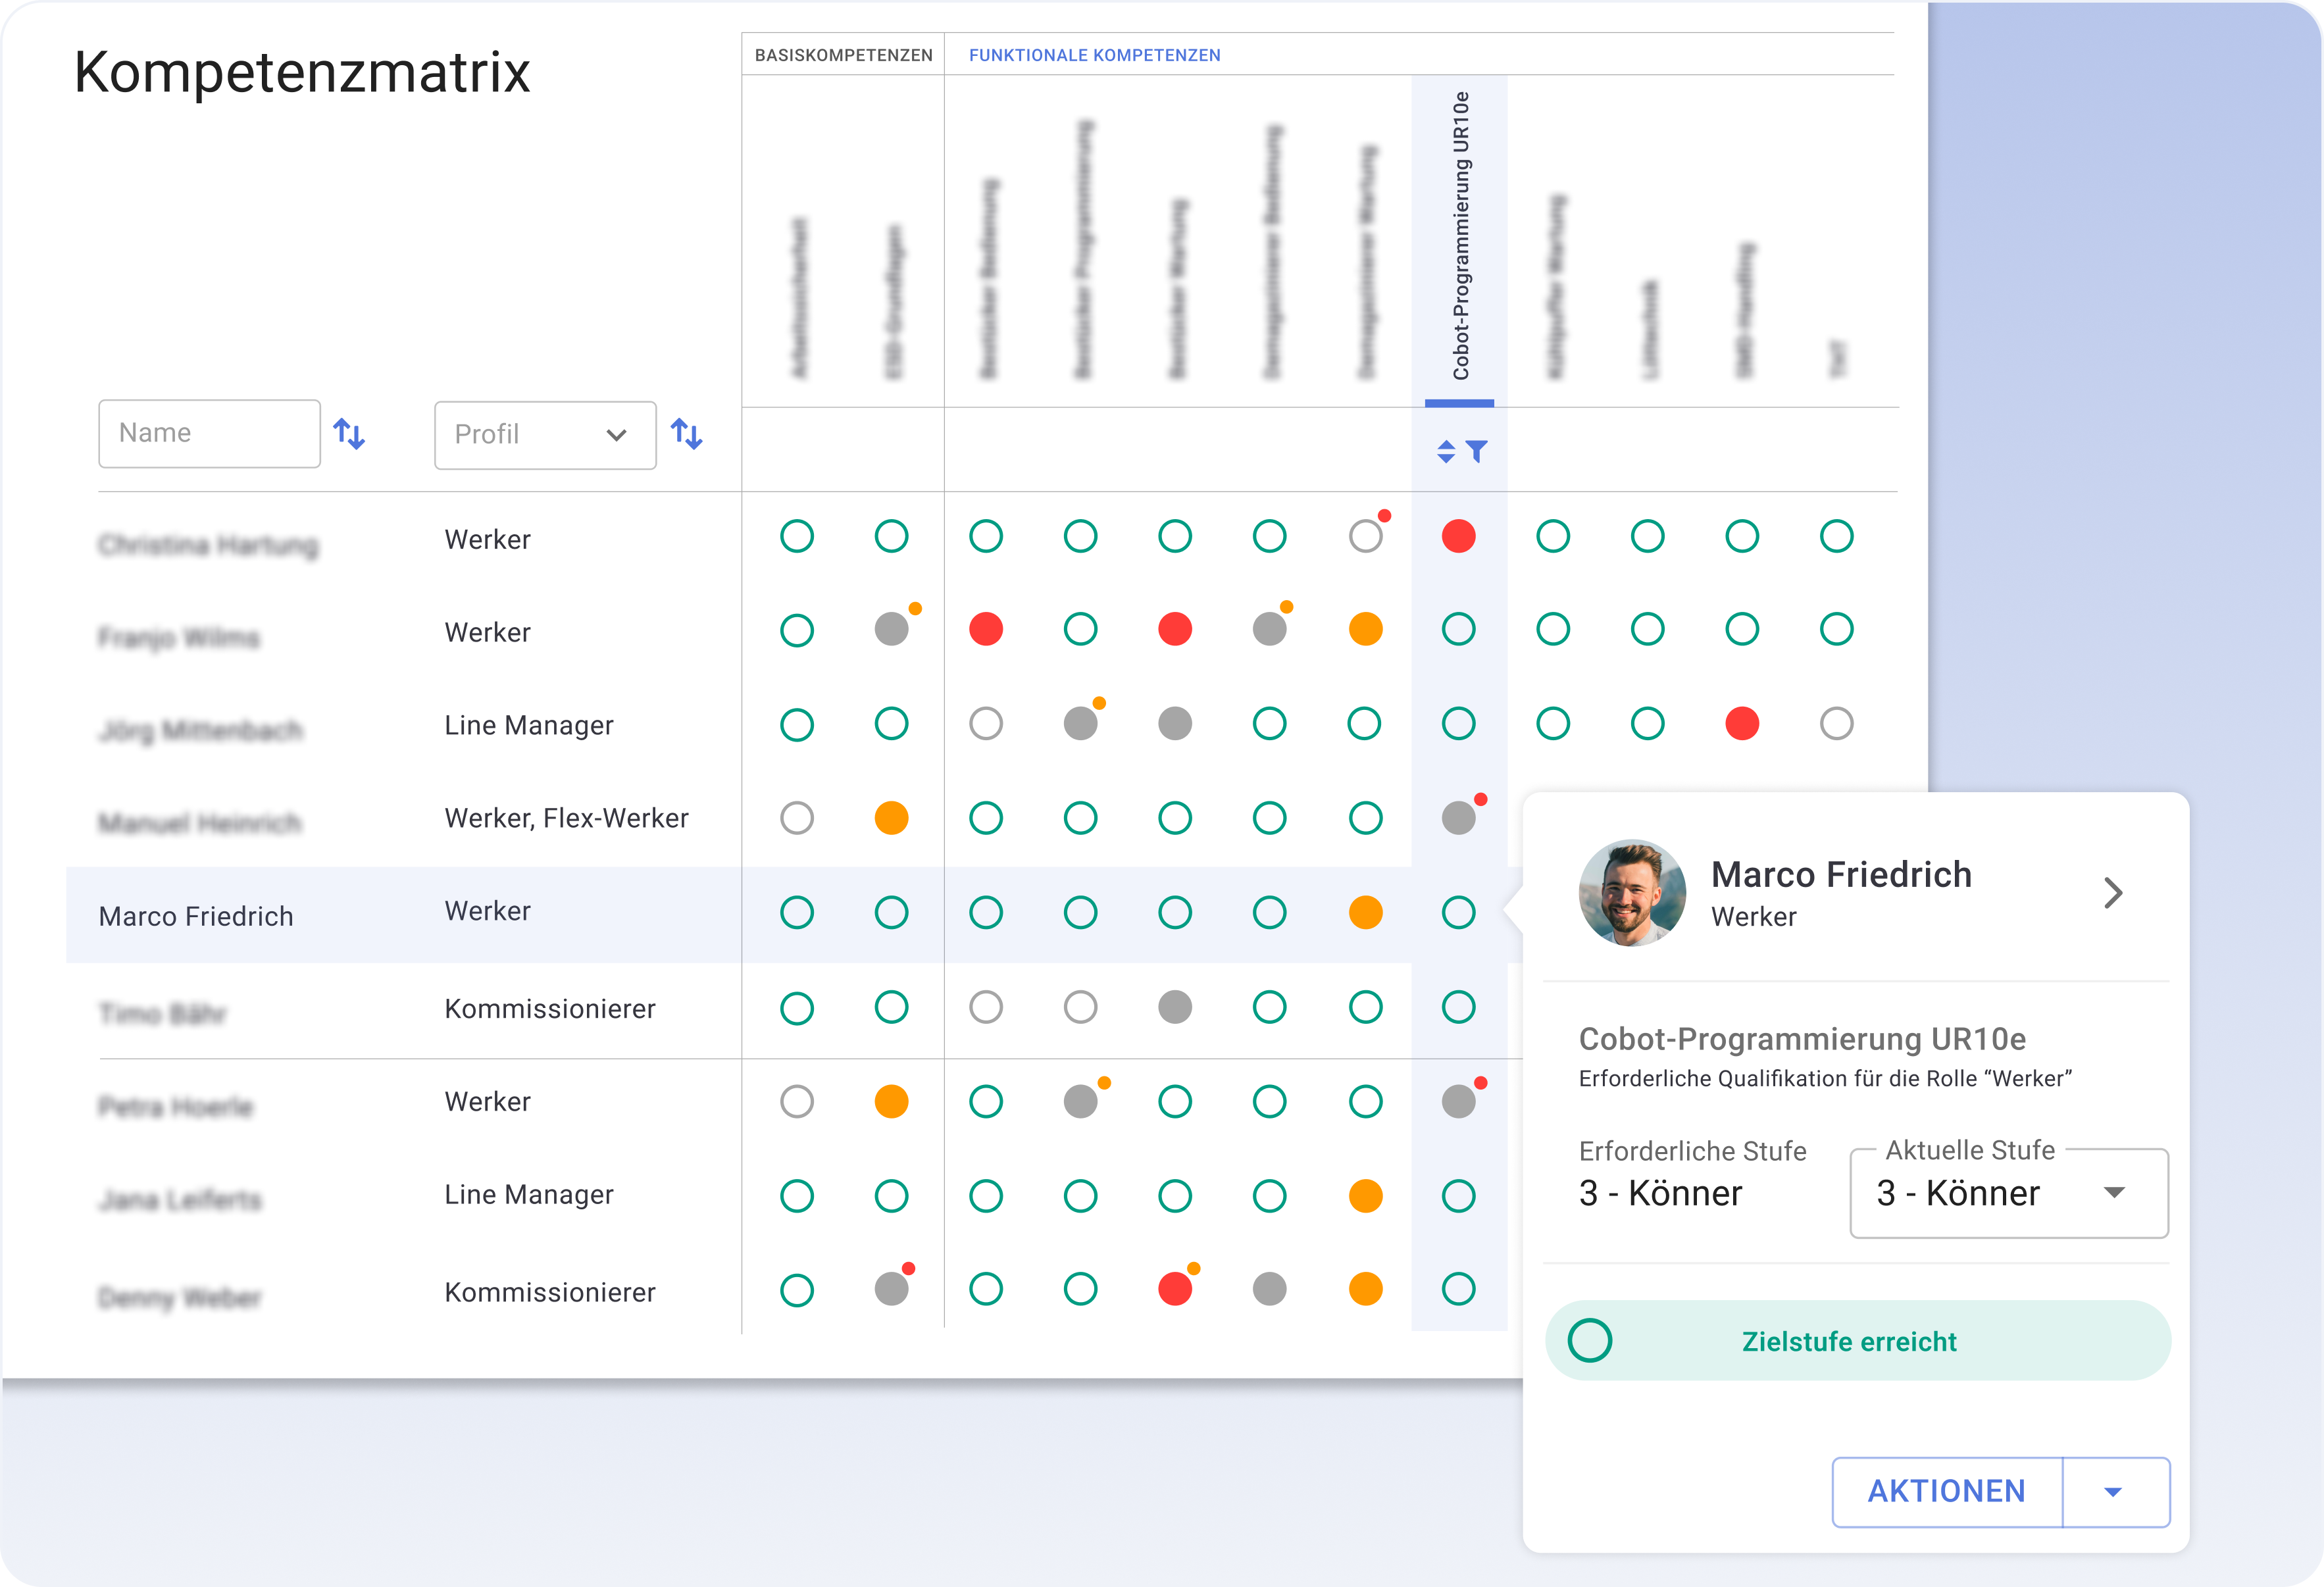The height and width of the screenshot is (1587, 2324).
Task: Click the AKTIONEN button
Action: click(1946, 1492)
